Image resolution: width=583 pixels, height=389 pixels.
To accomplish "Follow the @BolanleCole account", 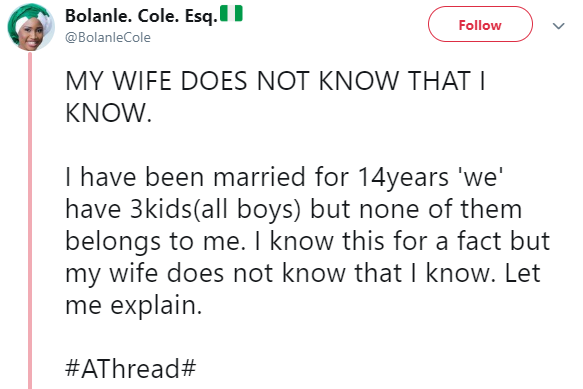I will click(x=480, y=24).
